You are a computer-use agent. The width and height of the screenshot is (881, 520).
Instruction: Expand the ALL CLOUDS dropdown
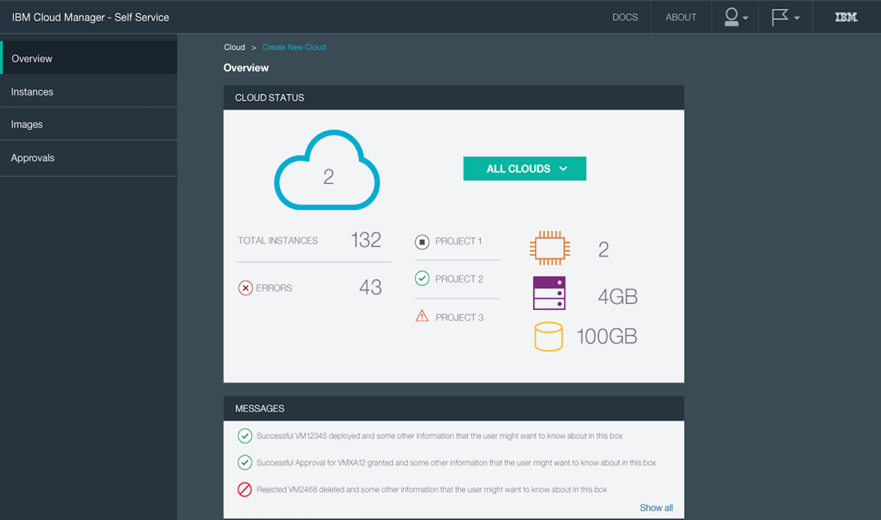[x=525, y=169]
